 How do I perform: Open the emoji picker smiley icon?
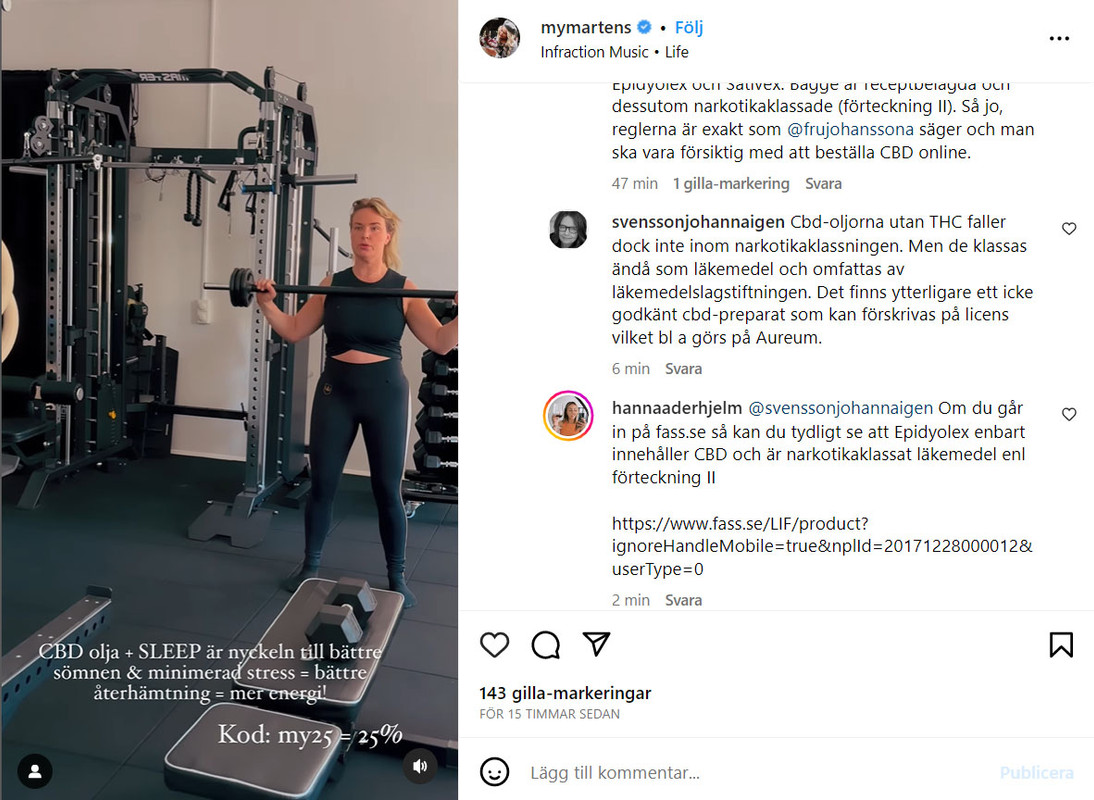495,772
